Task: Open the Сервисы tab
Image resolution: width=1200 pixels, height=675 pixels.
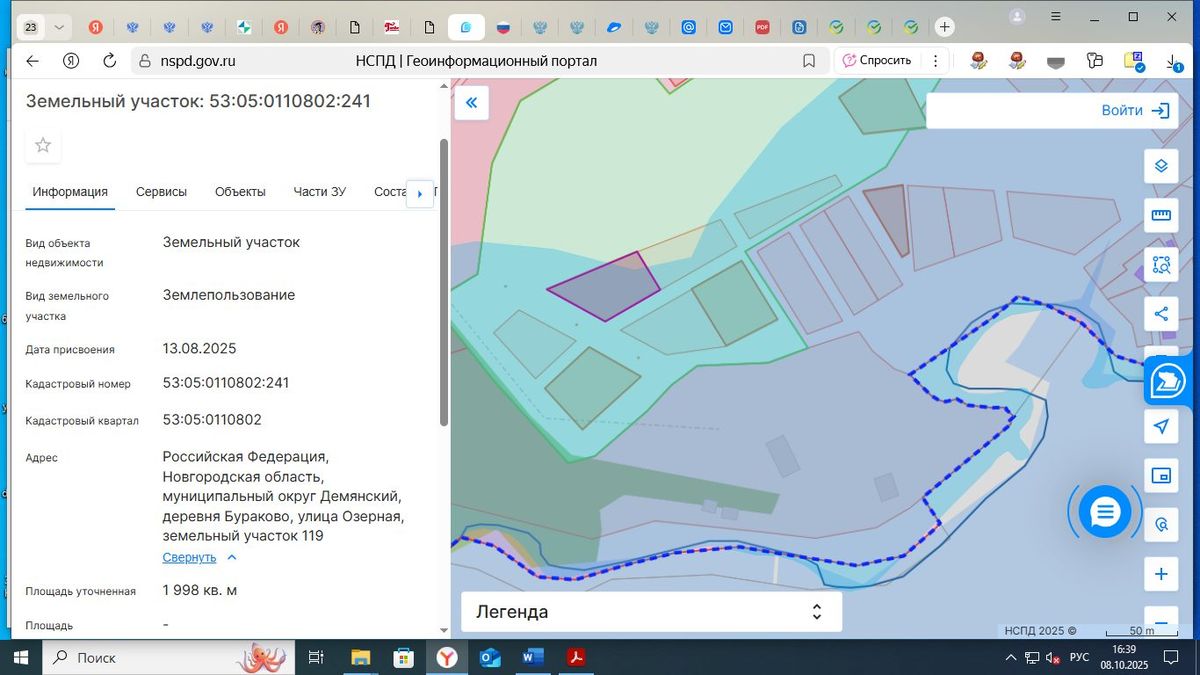Action: [x=161, y=192]
